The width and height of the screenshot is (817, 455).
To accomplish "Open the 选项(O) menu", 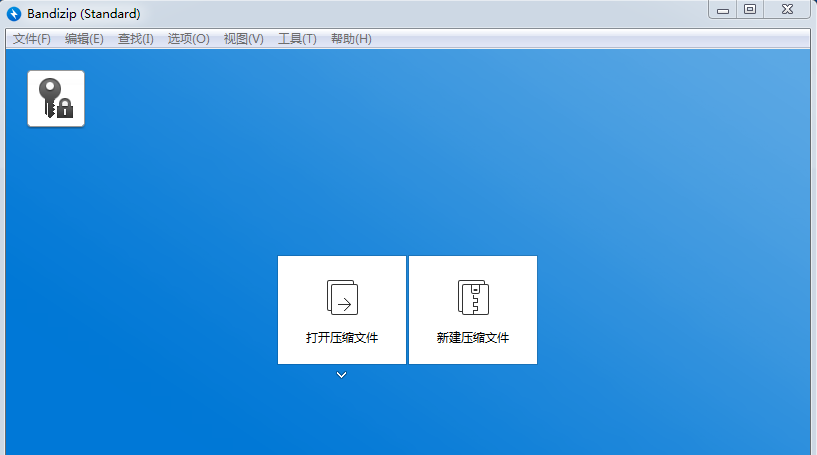I will 188,39.
